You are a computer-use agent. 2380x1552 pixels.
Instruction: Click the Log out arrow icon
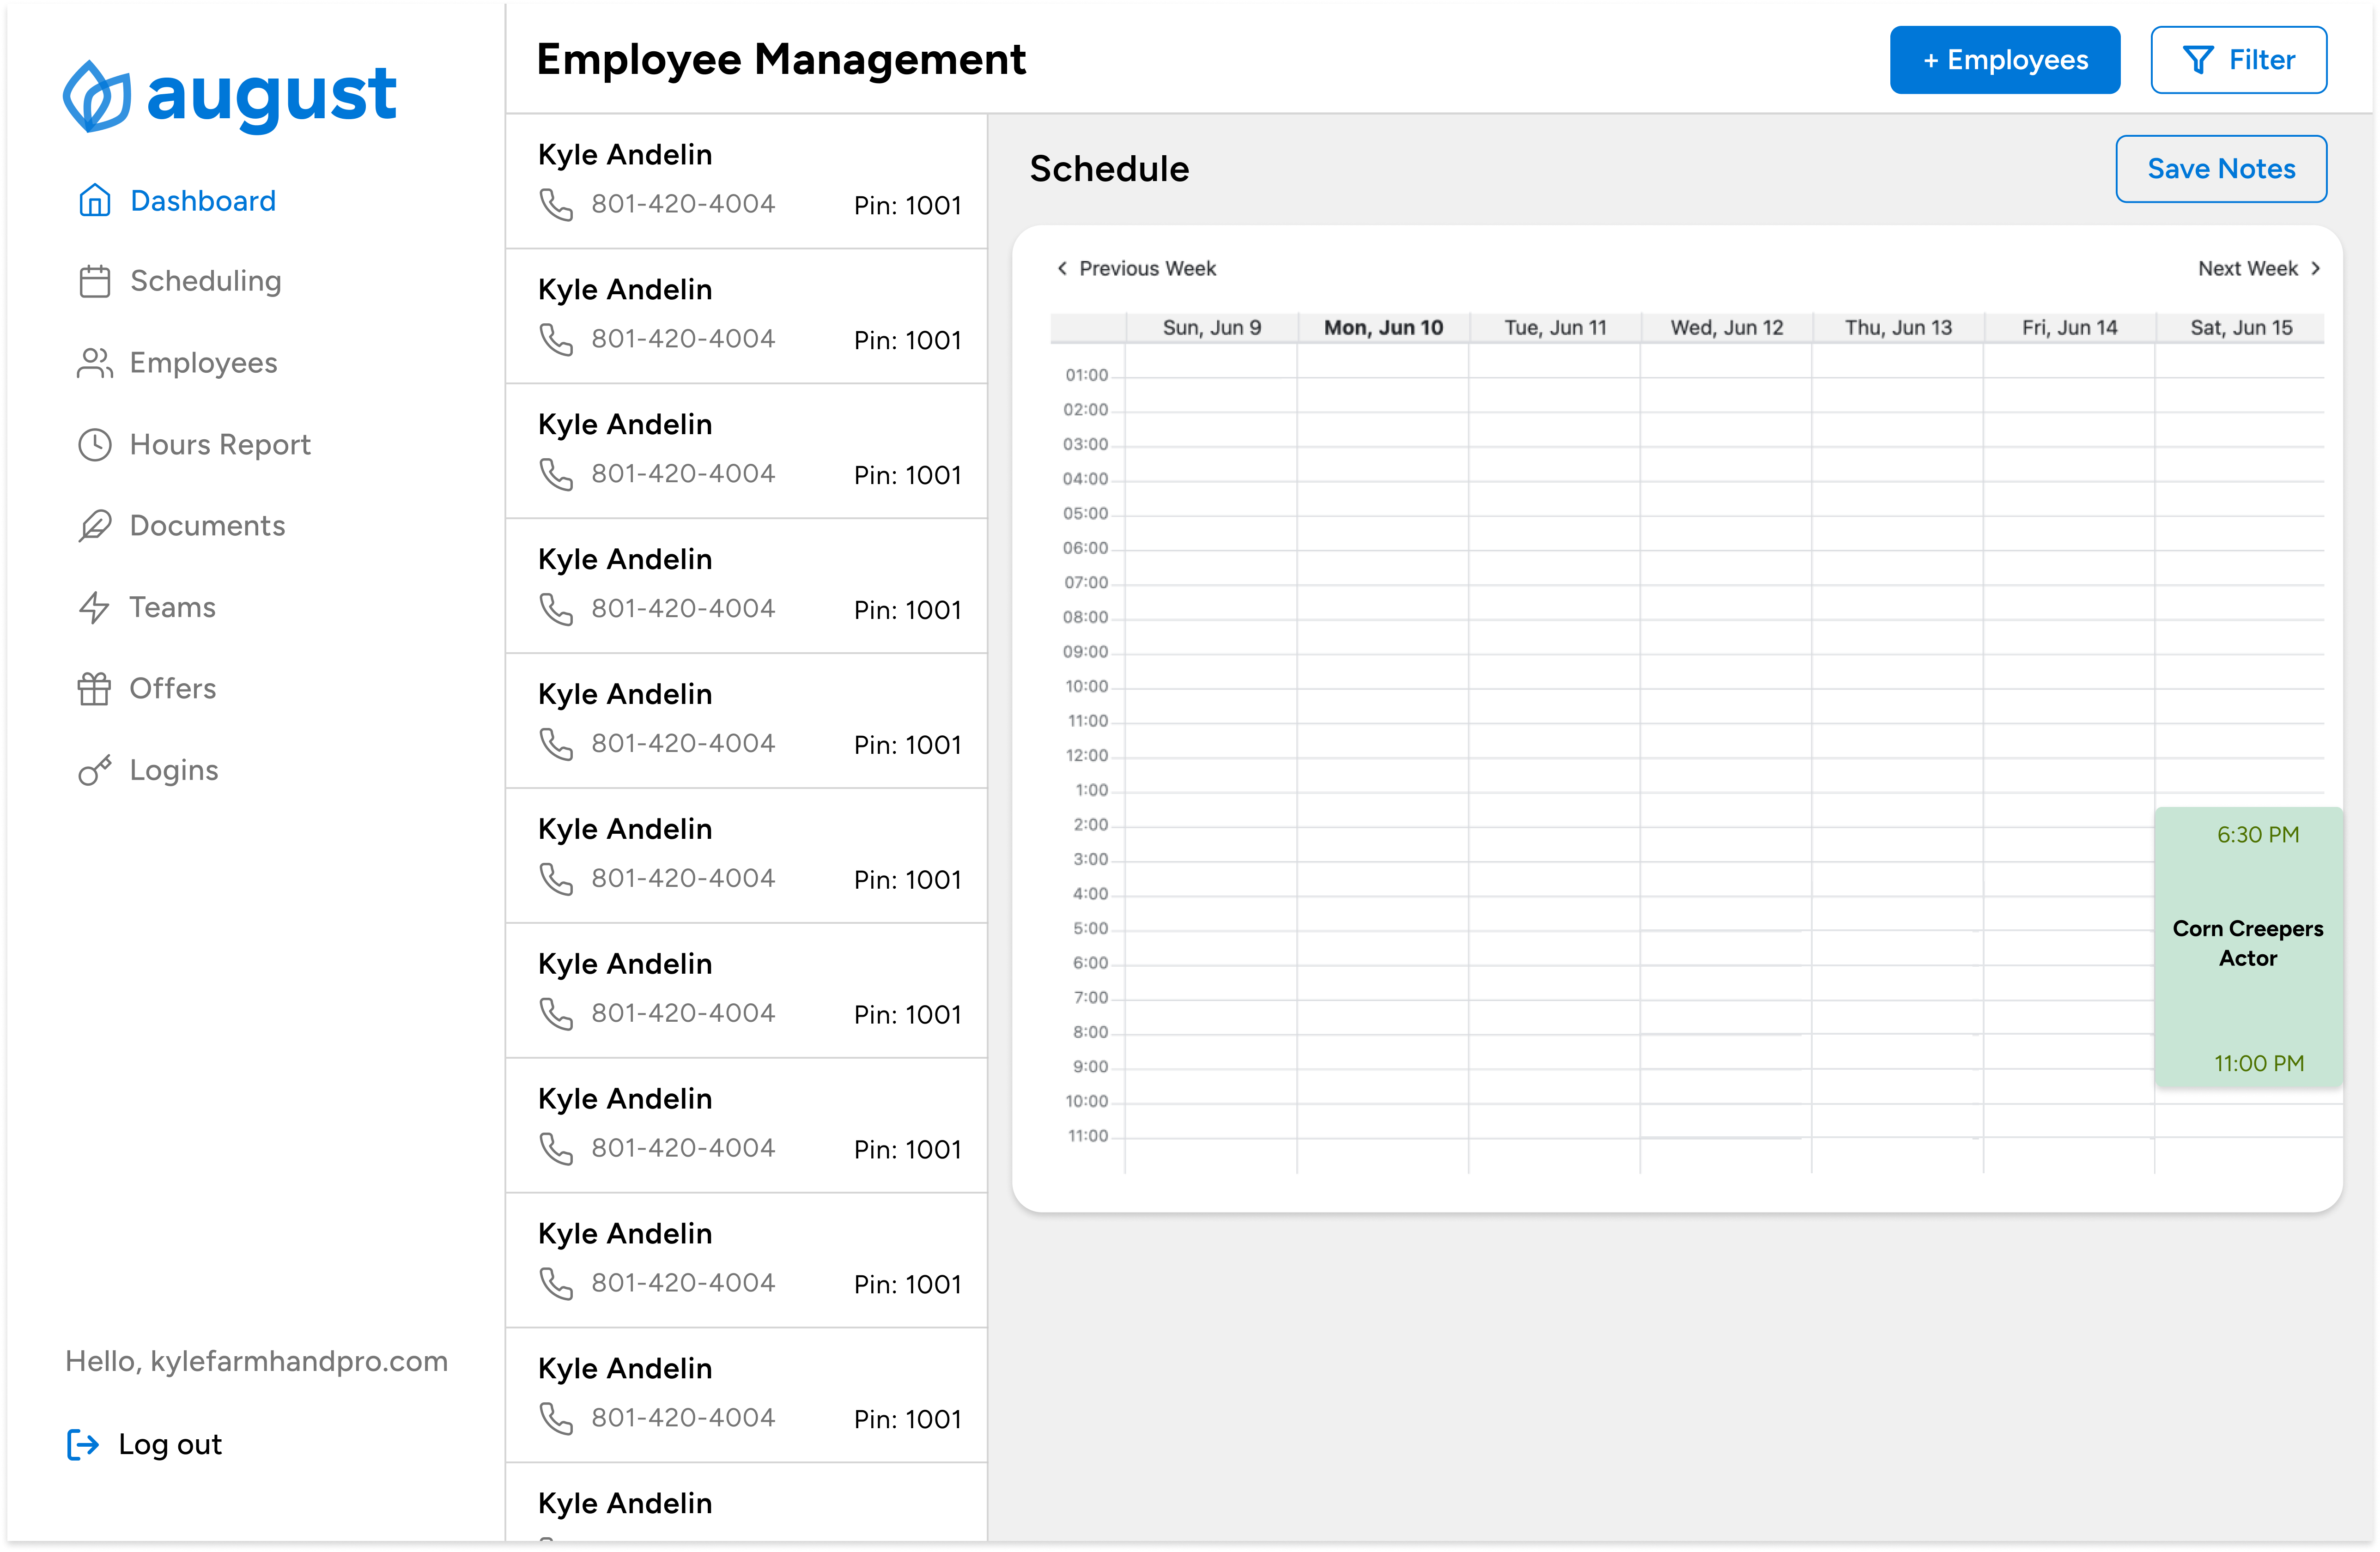coord(83,1444)
